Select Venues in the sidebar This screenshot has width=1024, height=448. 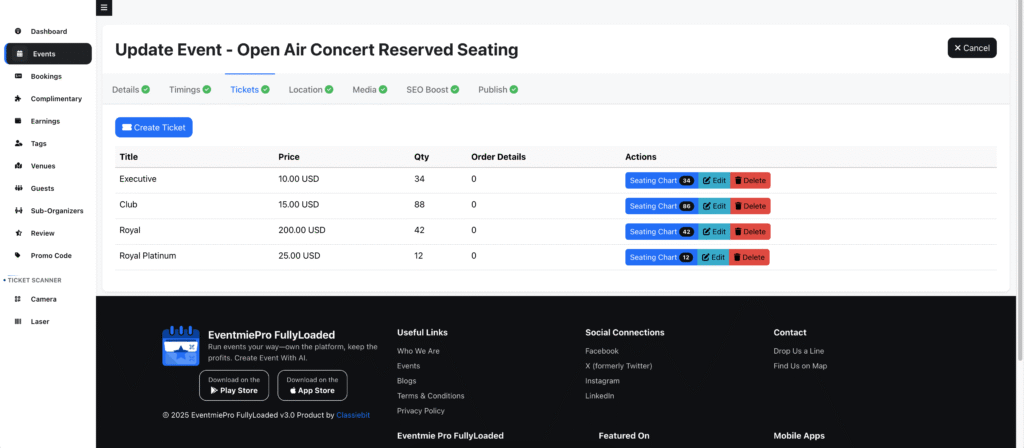[43, 166]
